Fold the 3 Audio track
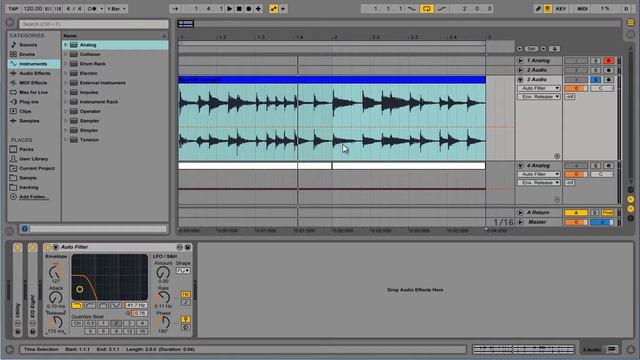Image resolution: width=640 pixels, height=360 pixels. coord(520,80)
